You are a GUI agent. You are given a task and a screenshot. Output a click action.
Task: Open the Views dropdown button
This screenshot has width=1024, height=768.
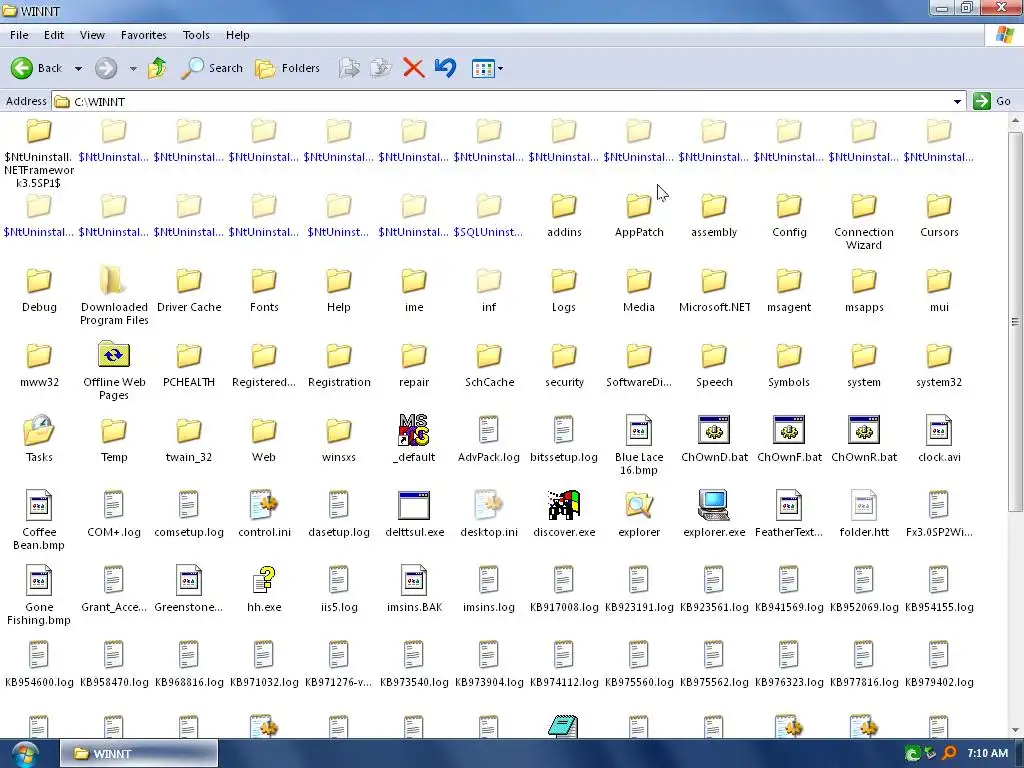[x=487, y=69]
